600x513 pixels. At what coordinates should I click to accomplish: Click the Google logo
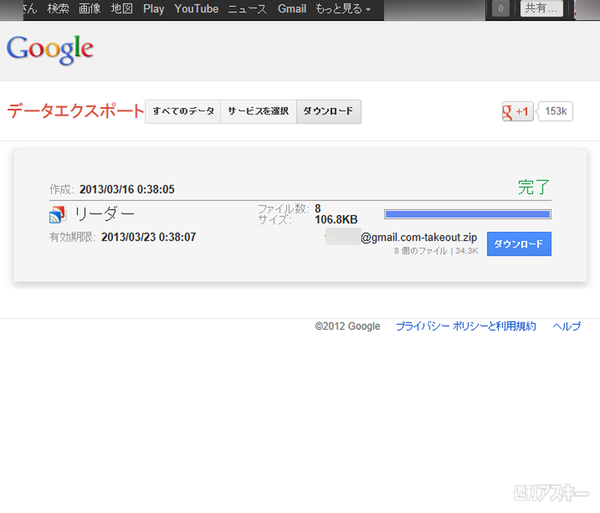tap(50, 50)
